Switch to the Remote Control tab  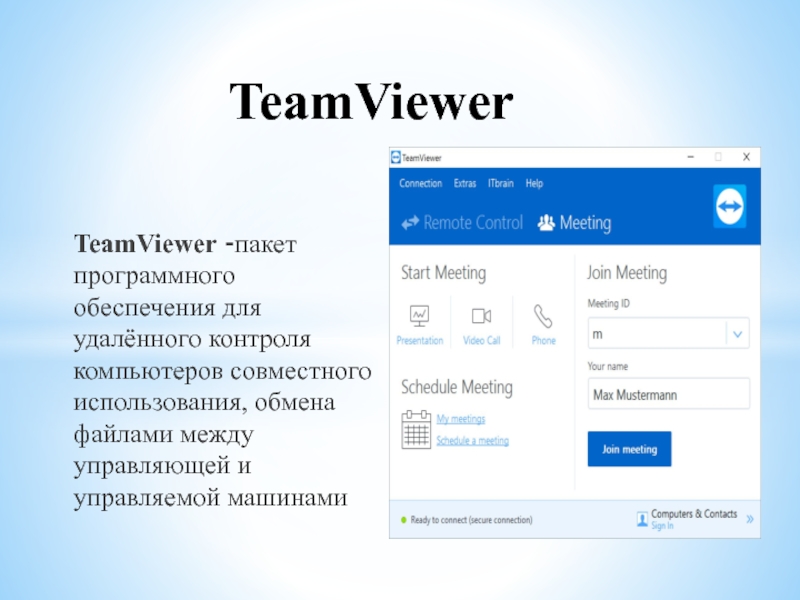click(462, 223)
